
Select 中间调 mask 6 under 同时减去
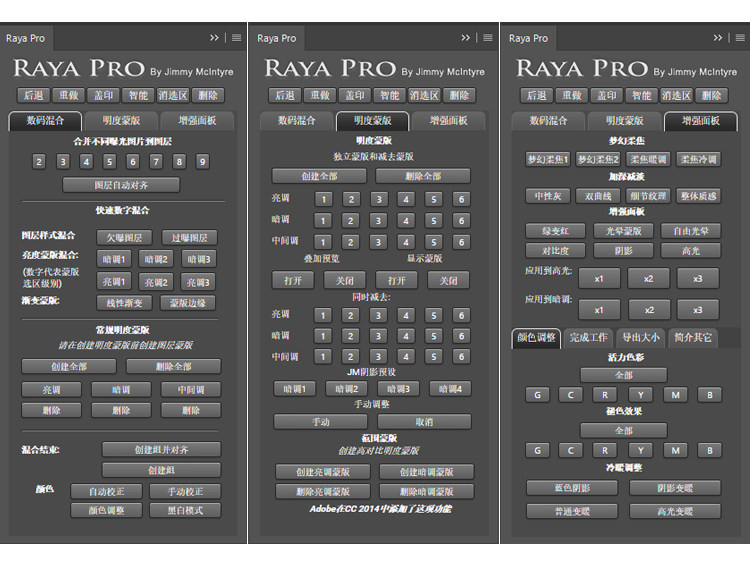(462, 356)
